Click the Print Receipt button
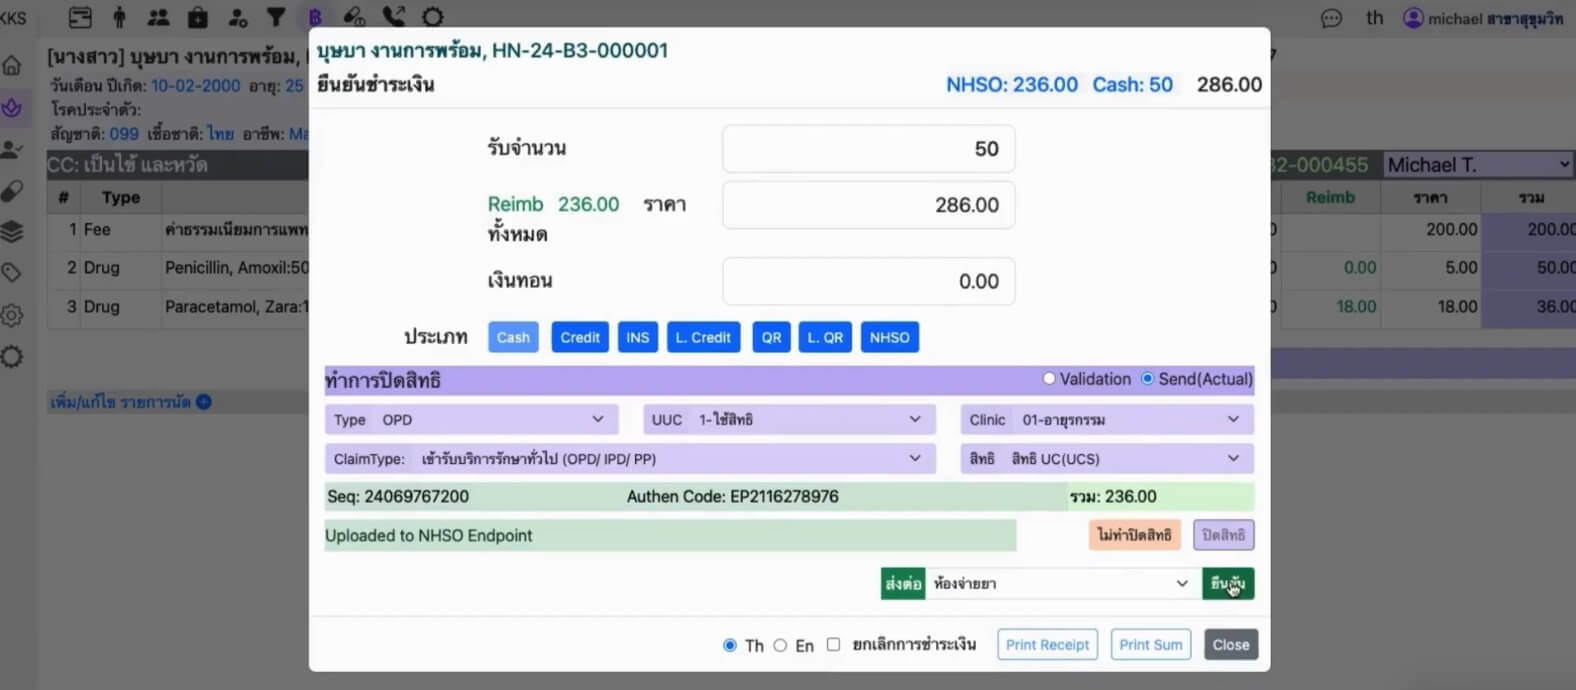This screenshot has width=1576, height=690. 1047,645
